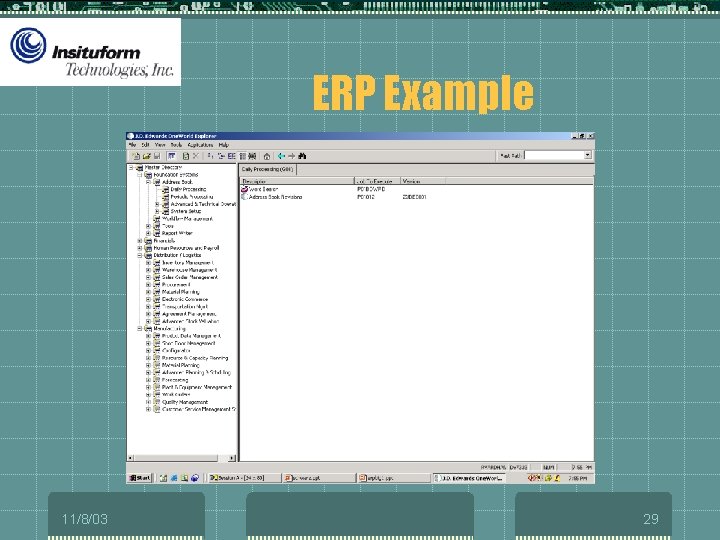The height and width of the screenshot is (540, 720).
Task: Click the new document toolbar icon
Action: click(136, 156)
